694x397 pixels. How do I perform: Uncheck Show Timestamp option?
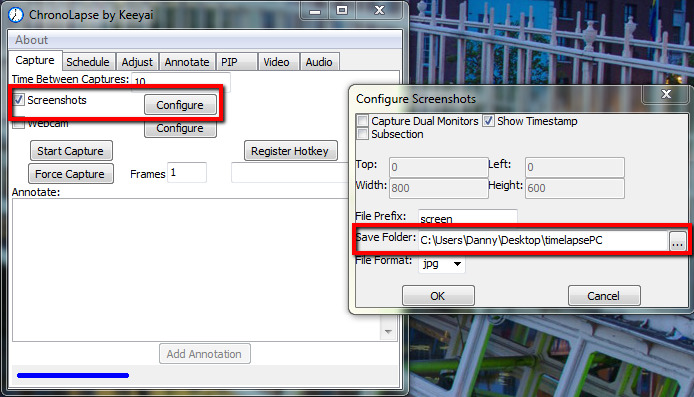click(488, 121)
